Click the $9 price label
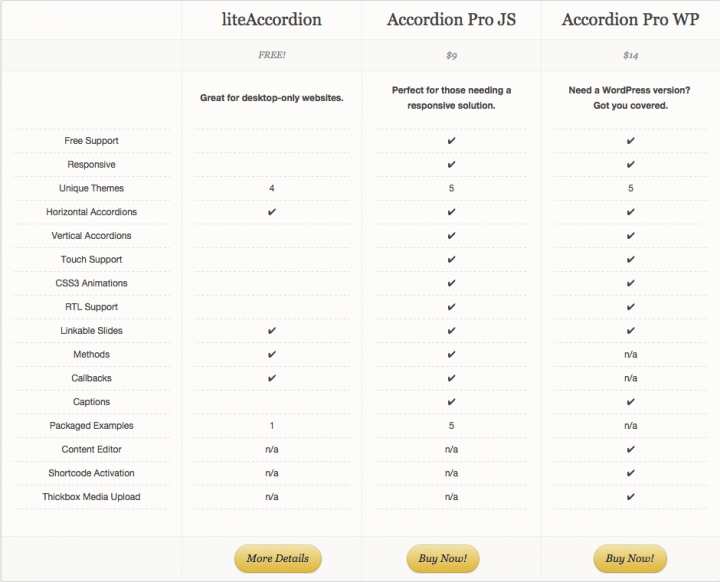Screen dimensions: 720x582 (452, 55)
